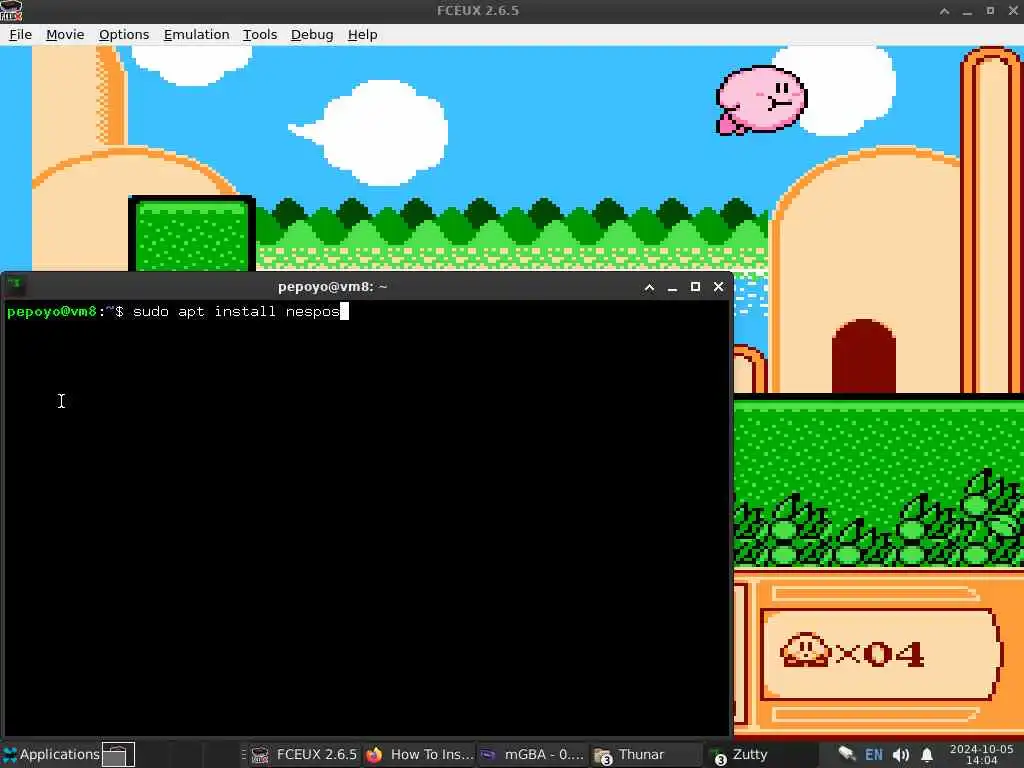Click the taskbar window list handle
The width and height of the screenshot is (1024, 768).
point(243,754)
